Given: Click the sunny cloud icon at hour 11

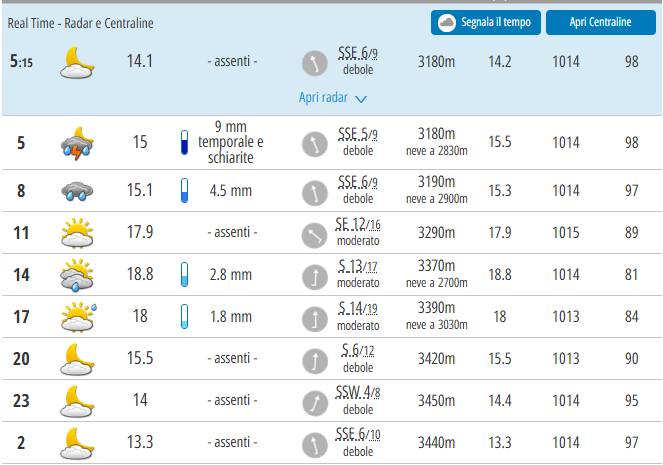Looking at the screenshot, I should (x=77, y=233).
